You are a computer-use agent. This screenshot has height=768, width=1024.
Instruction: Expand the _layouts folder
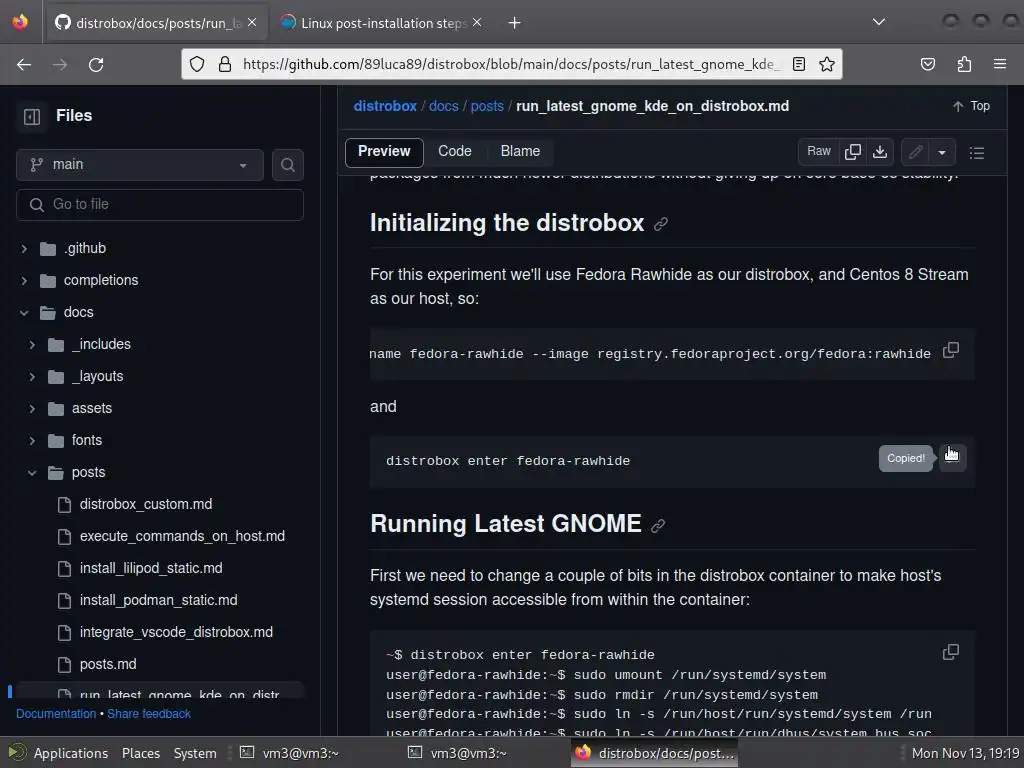point(32,377)
